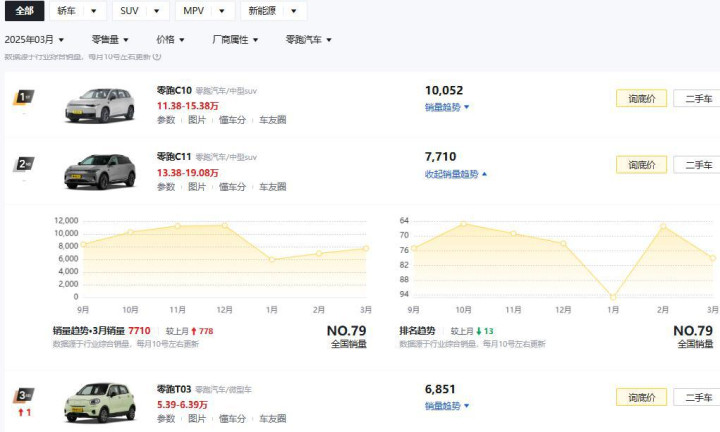
Task: Click the rank 1 badge icon
Action: (23, 97)
